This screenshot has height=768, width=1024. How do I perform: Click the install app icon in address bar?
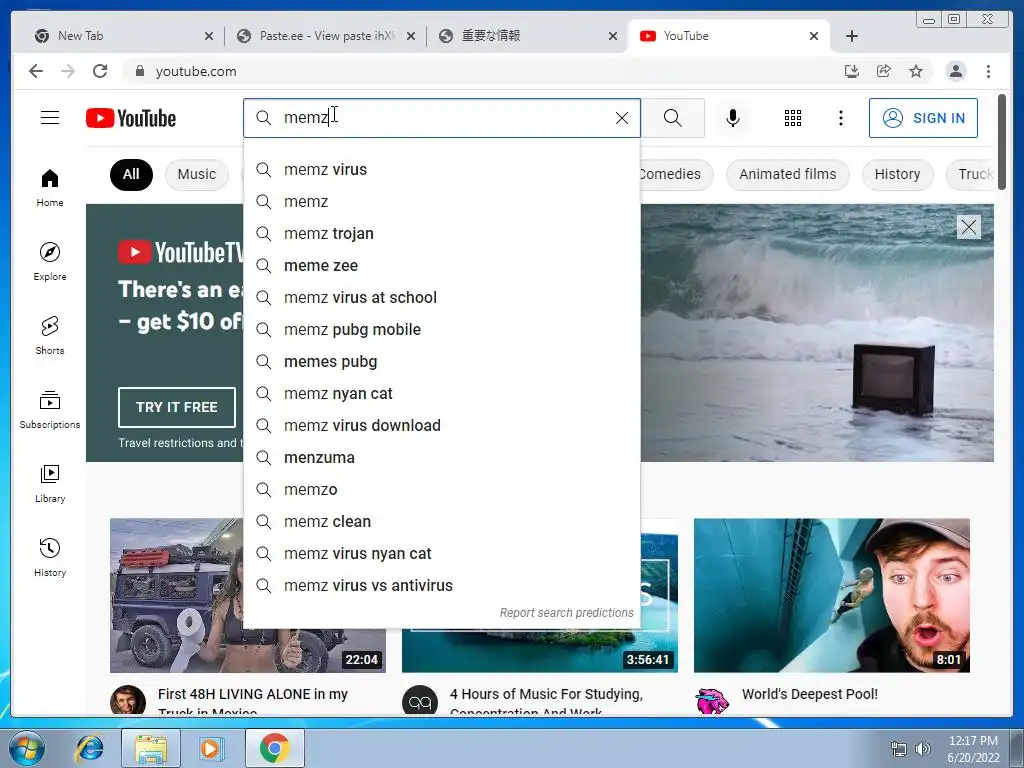tap(852, 71)
